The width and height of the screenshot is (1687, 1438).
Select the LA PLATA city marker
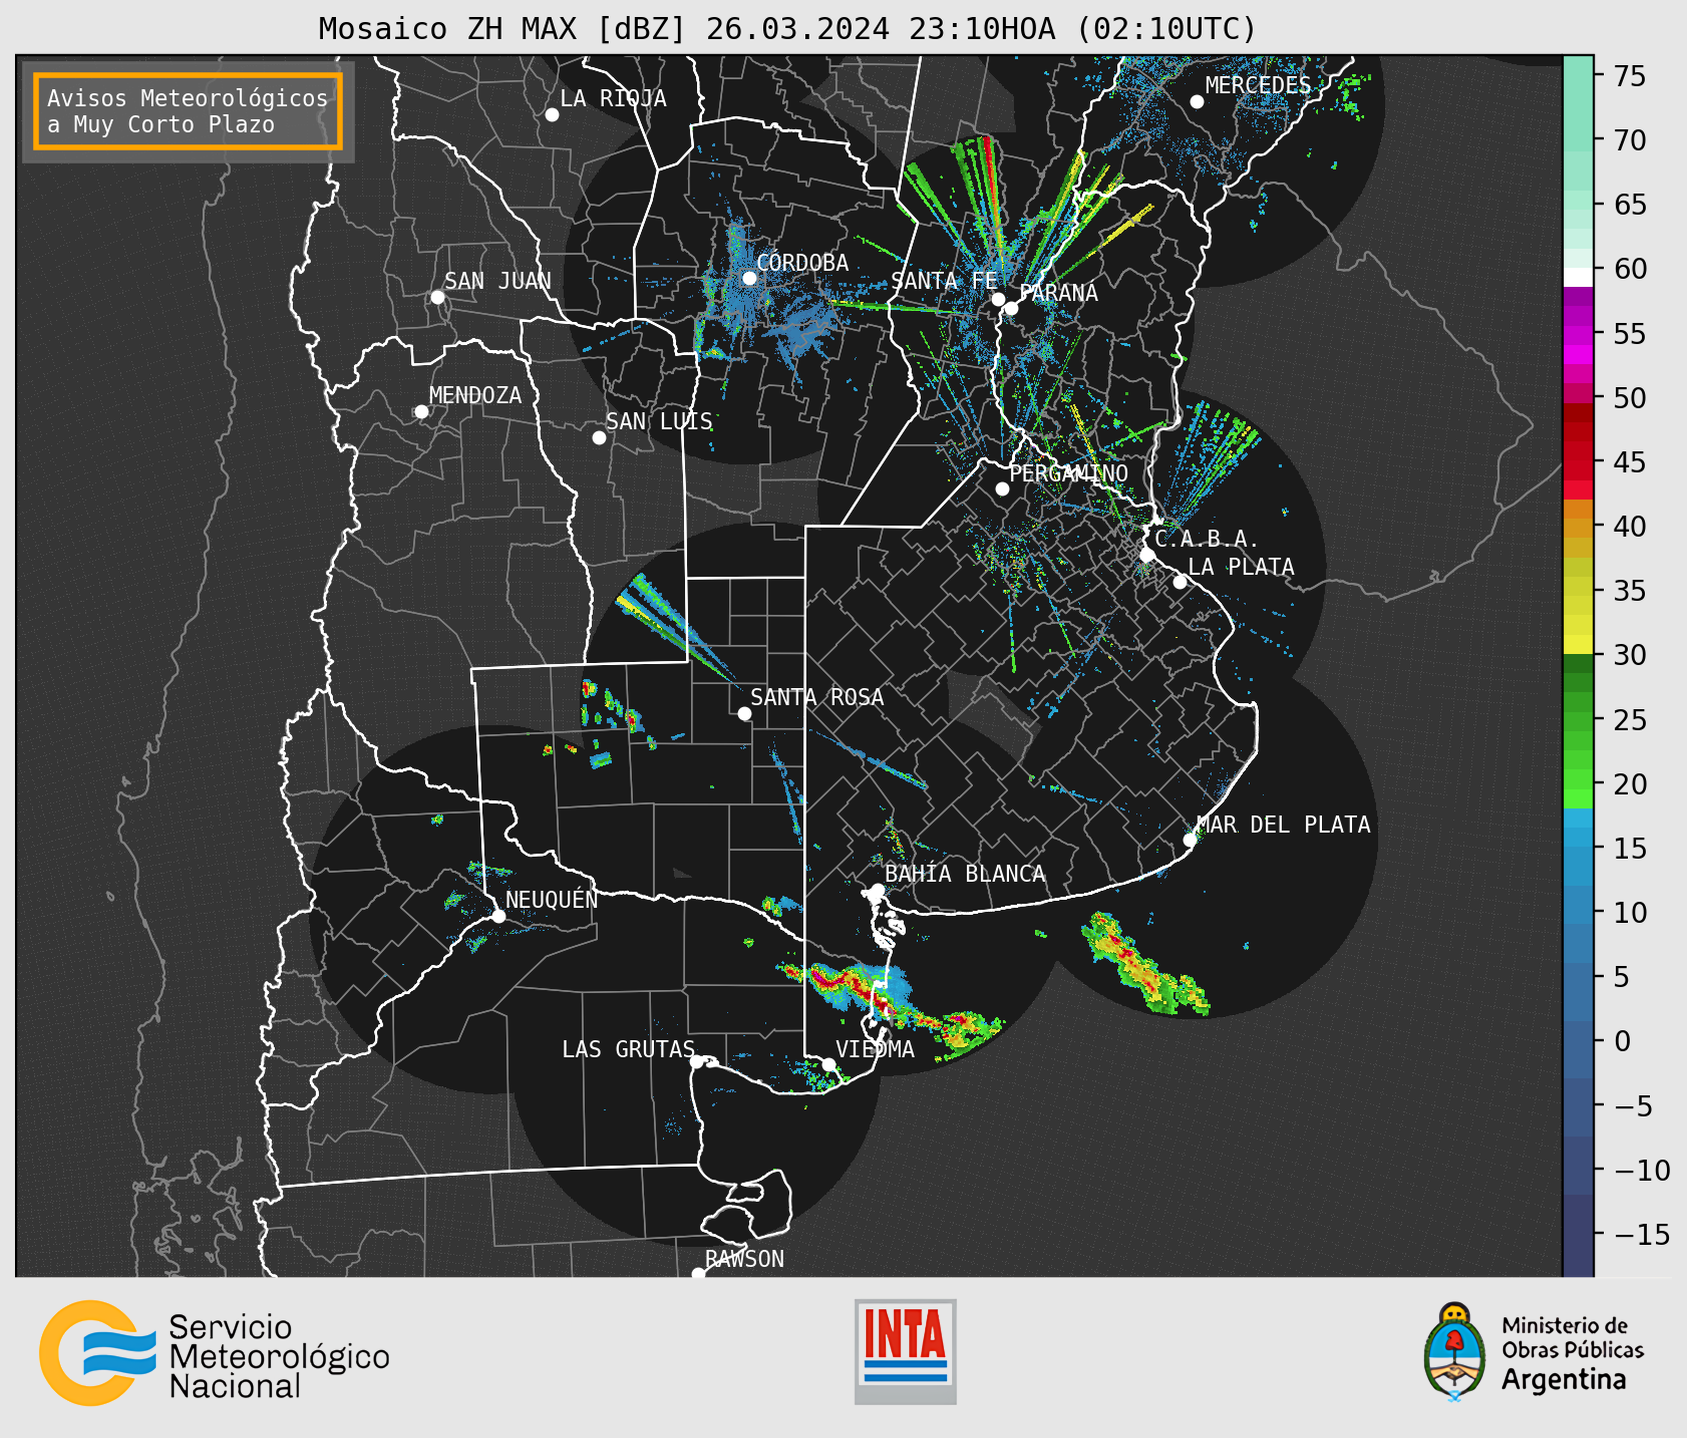click(1180, 582)
